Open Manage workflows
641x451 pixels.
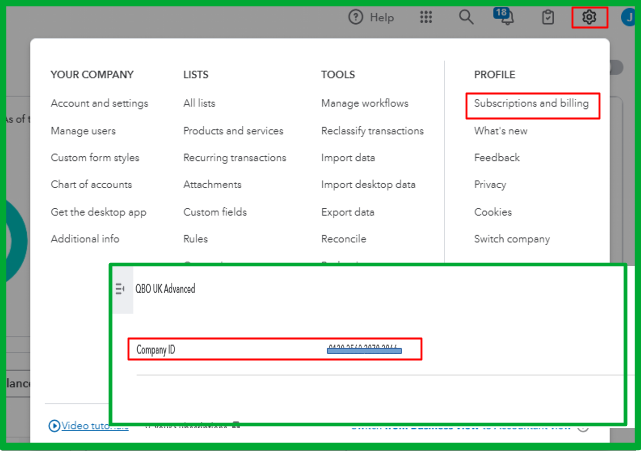[365, 103]
